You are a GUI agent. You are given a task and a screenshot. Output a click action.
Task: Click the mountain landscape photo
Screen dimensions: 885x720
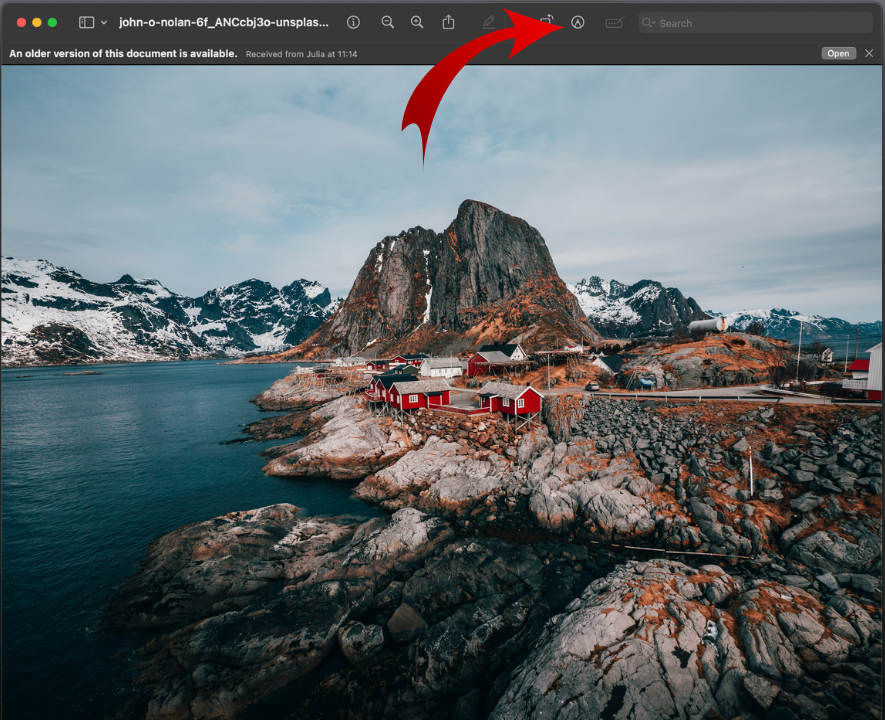441,392
